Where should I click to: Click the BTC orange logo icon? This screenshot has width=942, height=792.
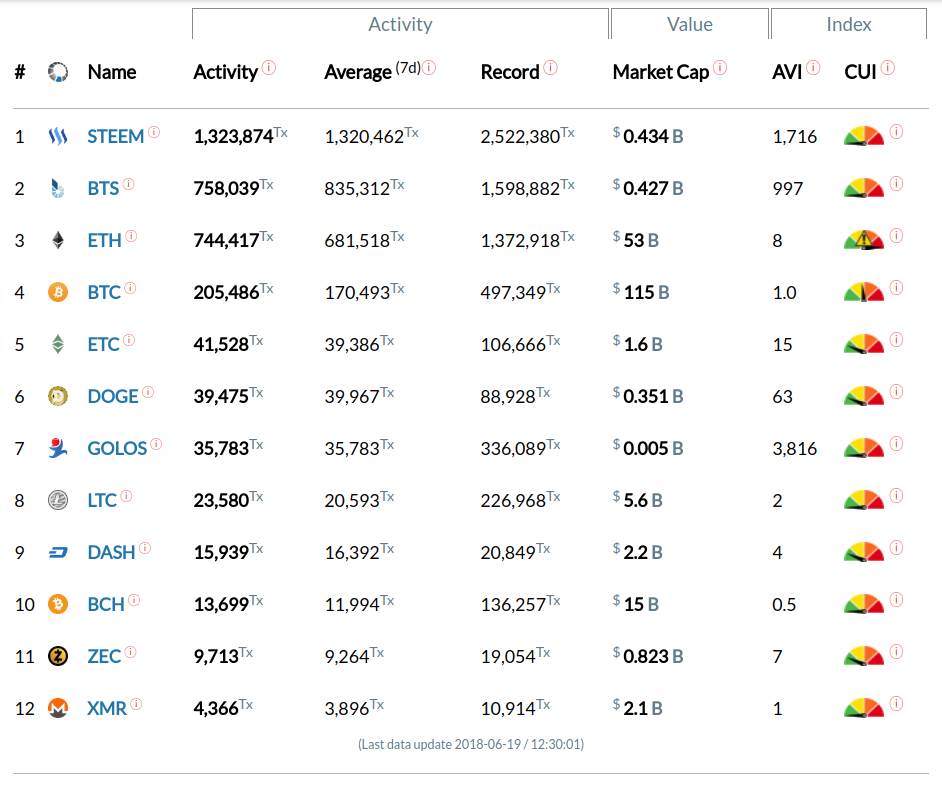[x=58, y=293]
